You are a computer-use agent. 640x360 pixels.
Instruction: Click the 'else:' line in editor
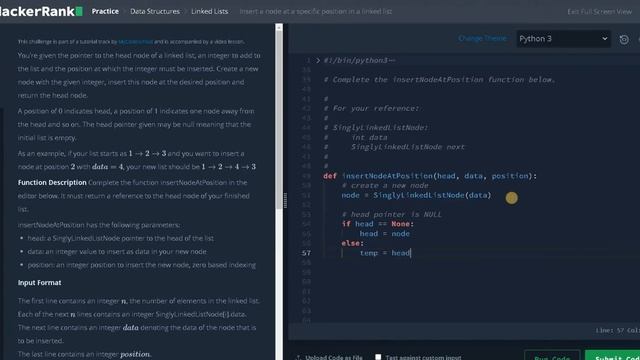(352, 243)
